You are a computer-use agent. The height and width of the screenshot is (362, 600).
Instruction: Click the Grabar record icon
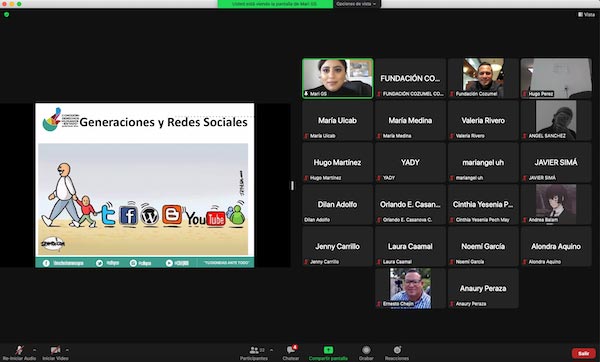point(366,350)
